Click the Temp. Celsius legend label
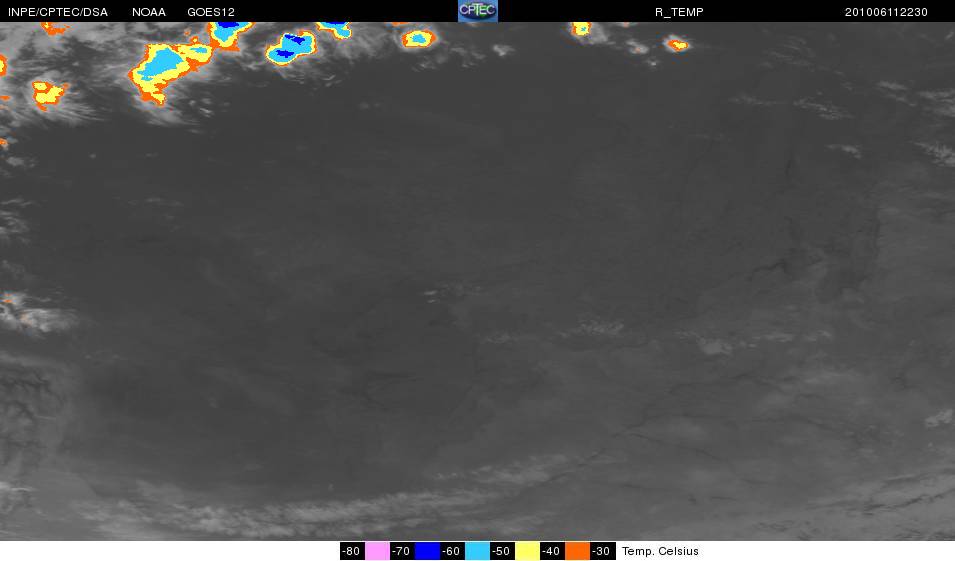The height and width of the screenshot is (561, 955). click(660, 551)
